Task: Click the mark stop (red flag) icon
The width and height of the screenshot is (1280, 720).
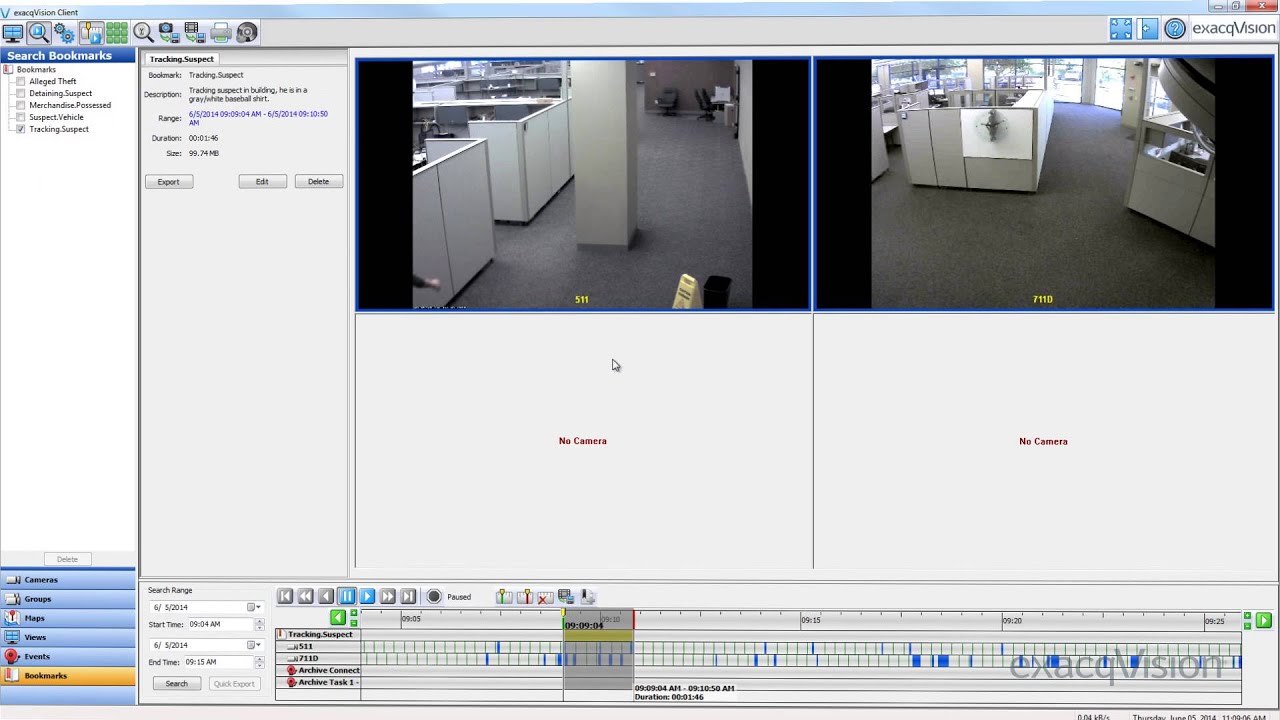Action: point(524,596)
